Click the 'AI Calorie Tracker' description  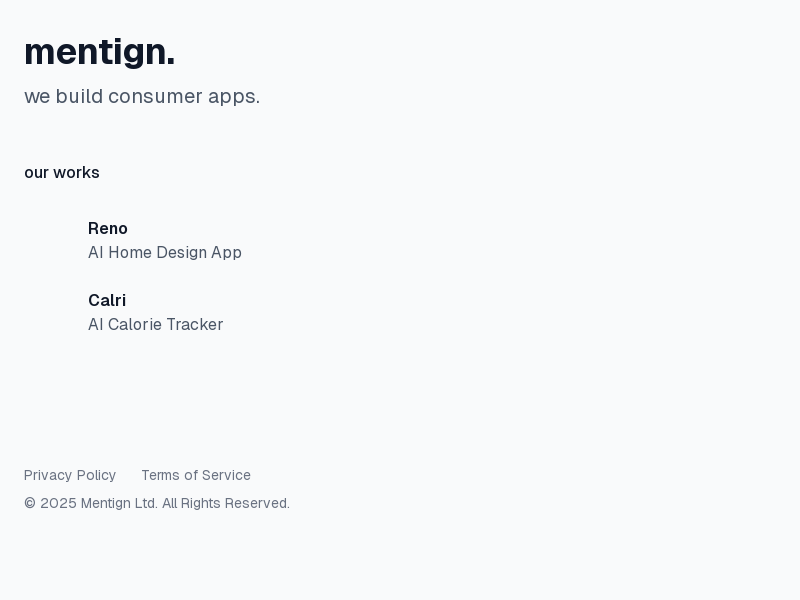click(156, 325)
